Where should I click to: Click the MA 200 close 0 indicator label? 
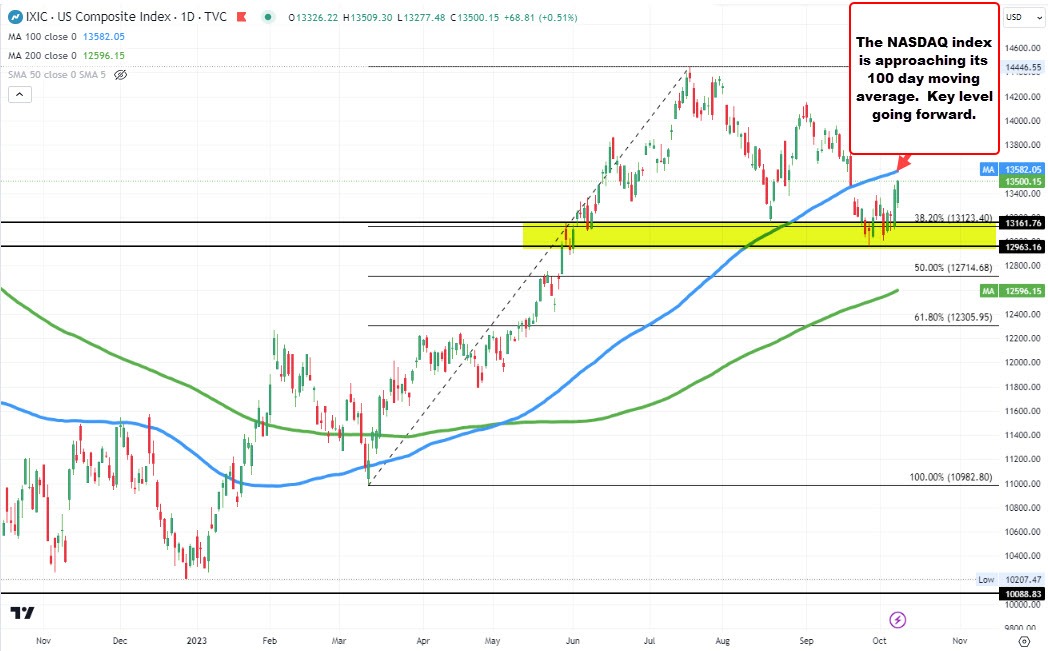pyautogui.click(x=43, y=55)
